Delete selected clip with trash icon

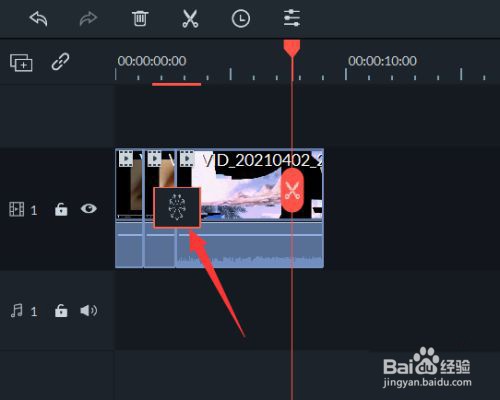coord(140,18)
